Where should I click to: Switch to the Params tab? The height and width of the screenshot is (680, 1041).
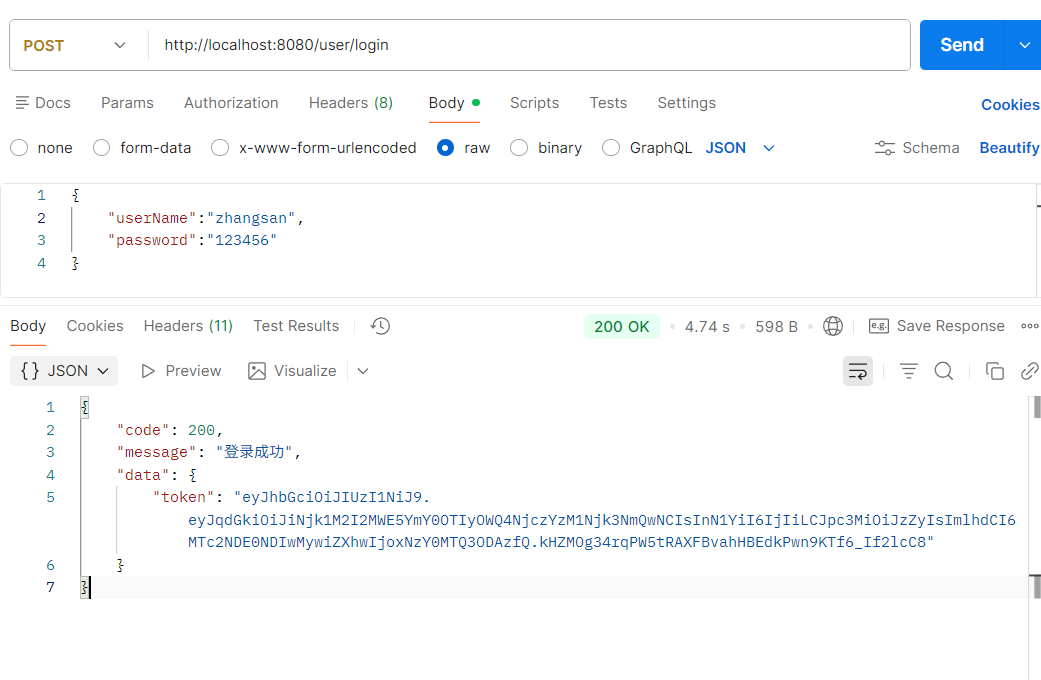pyautogui.click(x=127, y=103)
